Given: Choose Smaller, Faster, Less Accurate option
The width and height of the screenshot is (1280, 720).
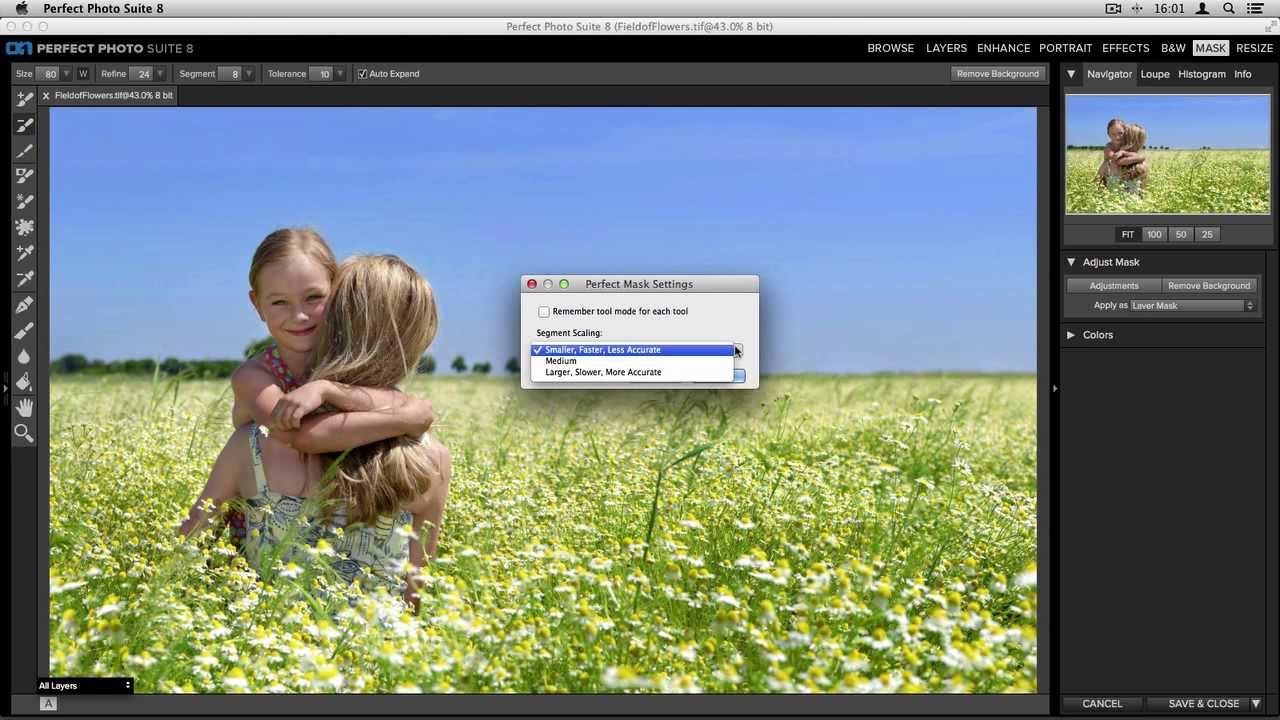Looking at the screenshot, I should pos(632,350).
